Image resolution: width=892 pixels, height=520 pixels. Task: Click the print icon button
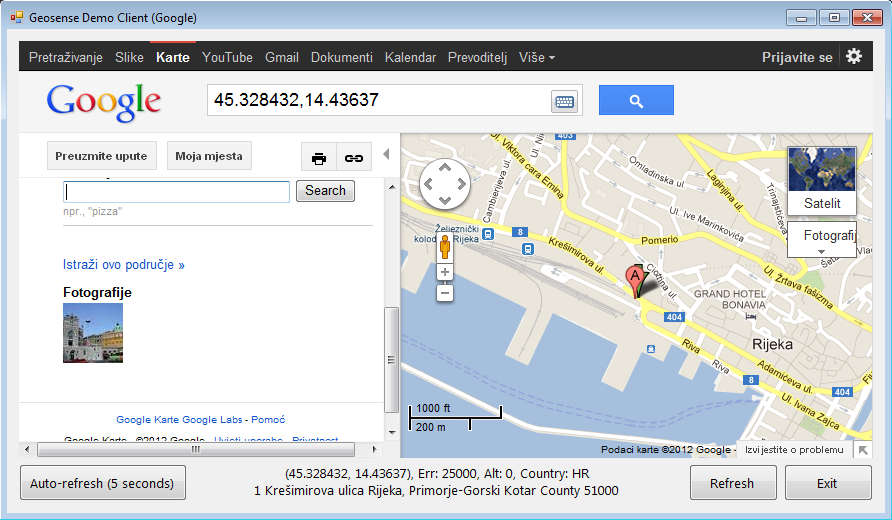click(319, 157)
